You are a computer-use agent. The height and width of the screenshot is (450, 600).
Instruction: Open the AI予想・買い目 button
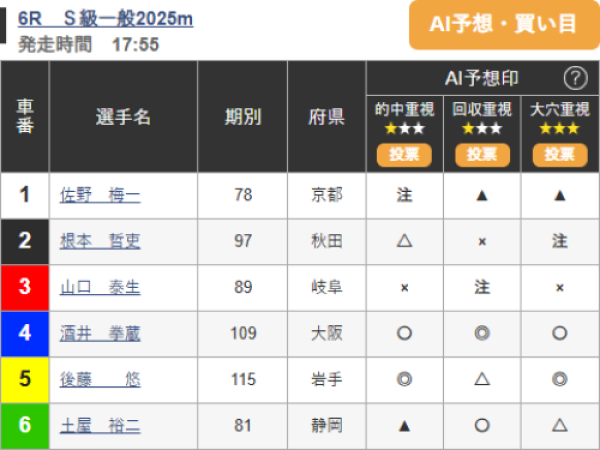click(504, 24)
